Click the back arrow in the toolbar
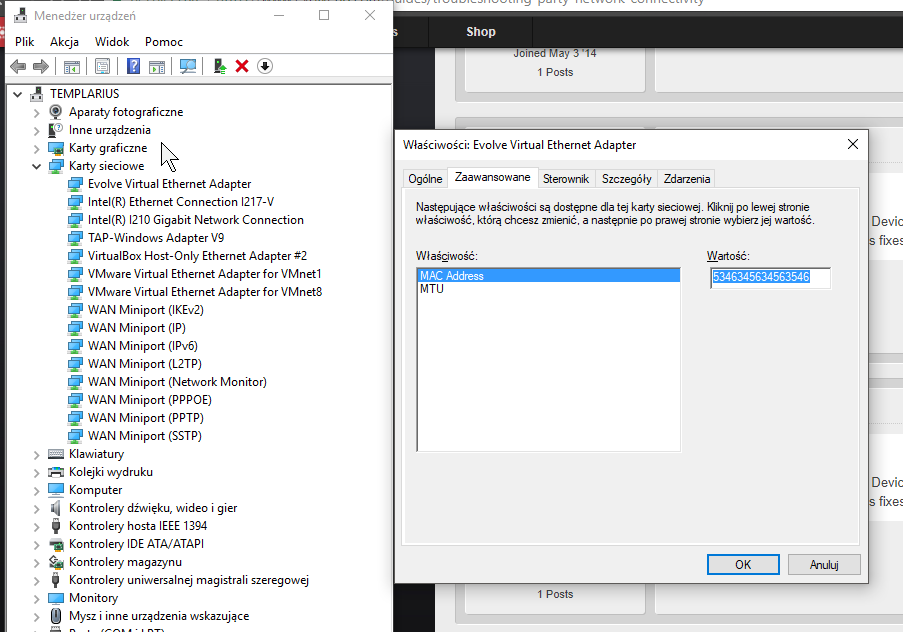 pyautogui.click(x=17, y=66)
